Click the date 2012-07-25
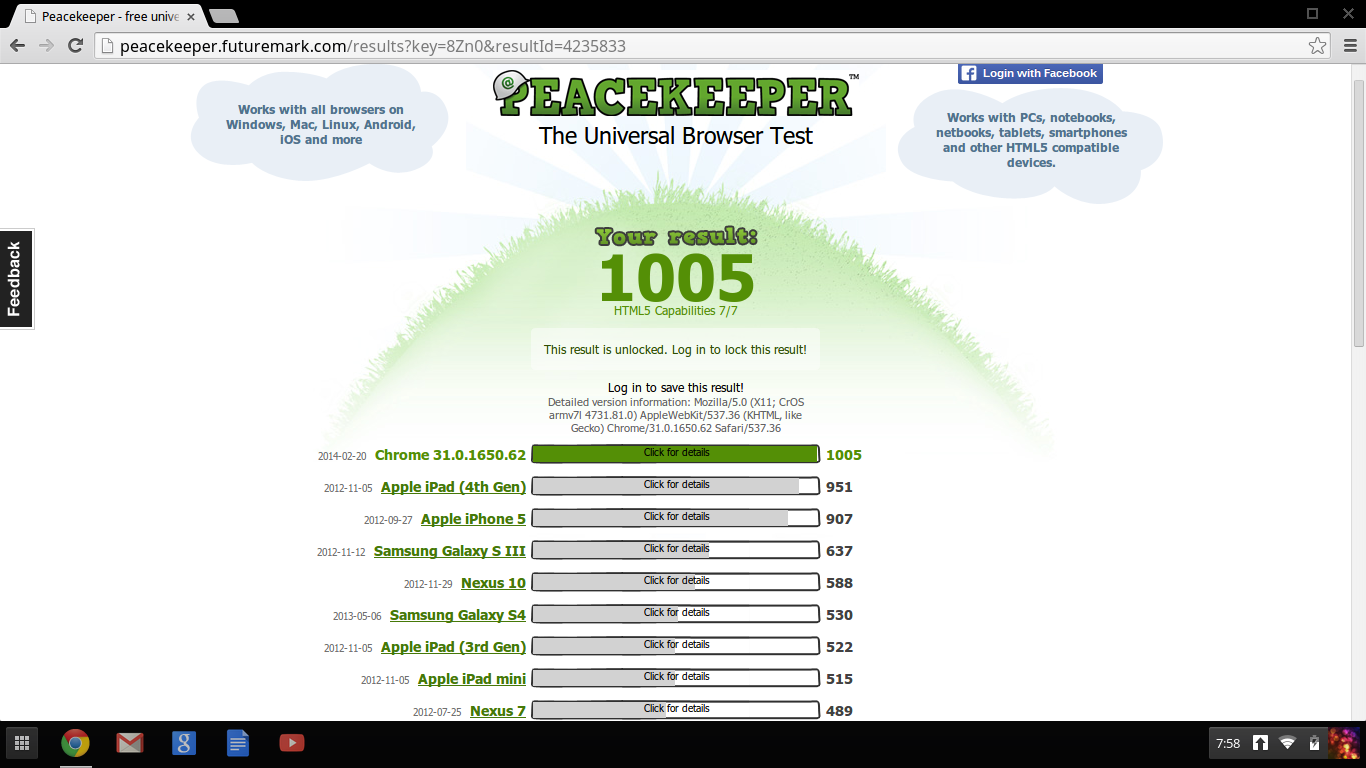 click(437, 712)
